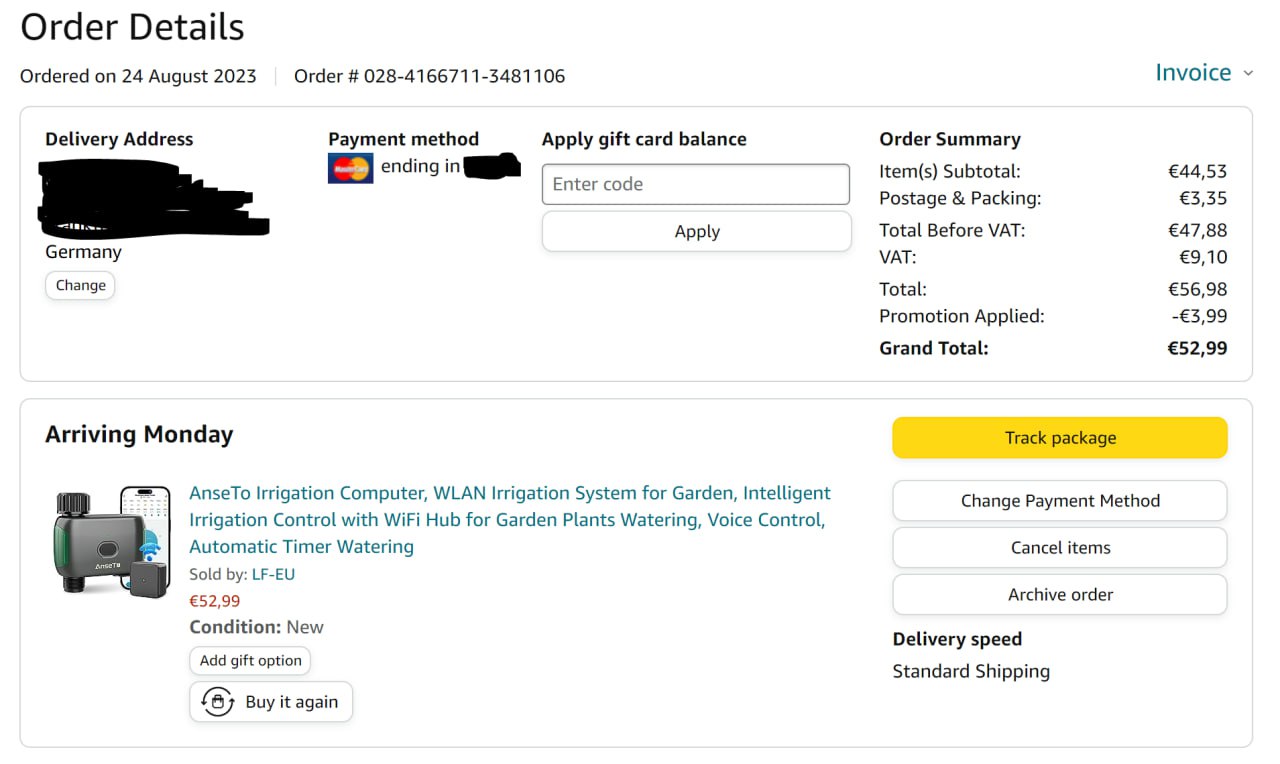
Task: Click the red item price €52,99
Action: coord(214,601)
